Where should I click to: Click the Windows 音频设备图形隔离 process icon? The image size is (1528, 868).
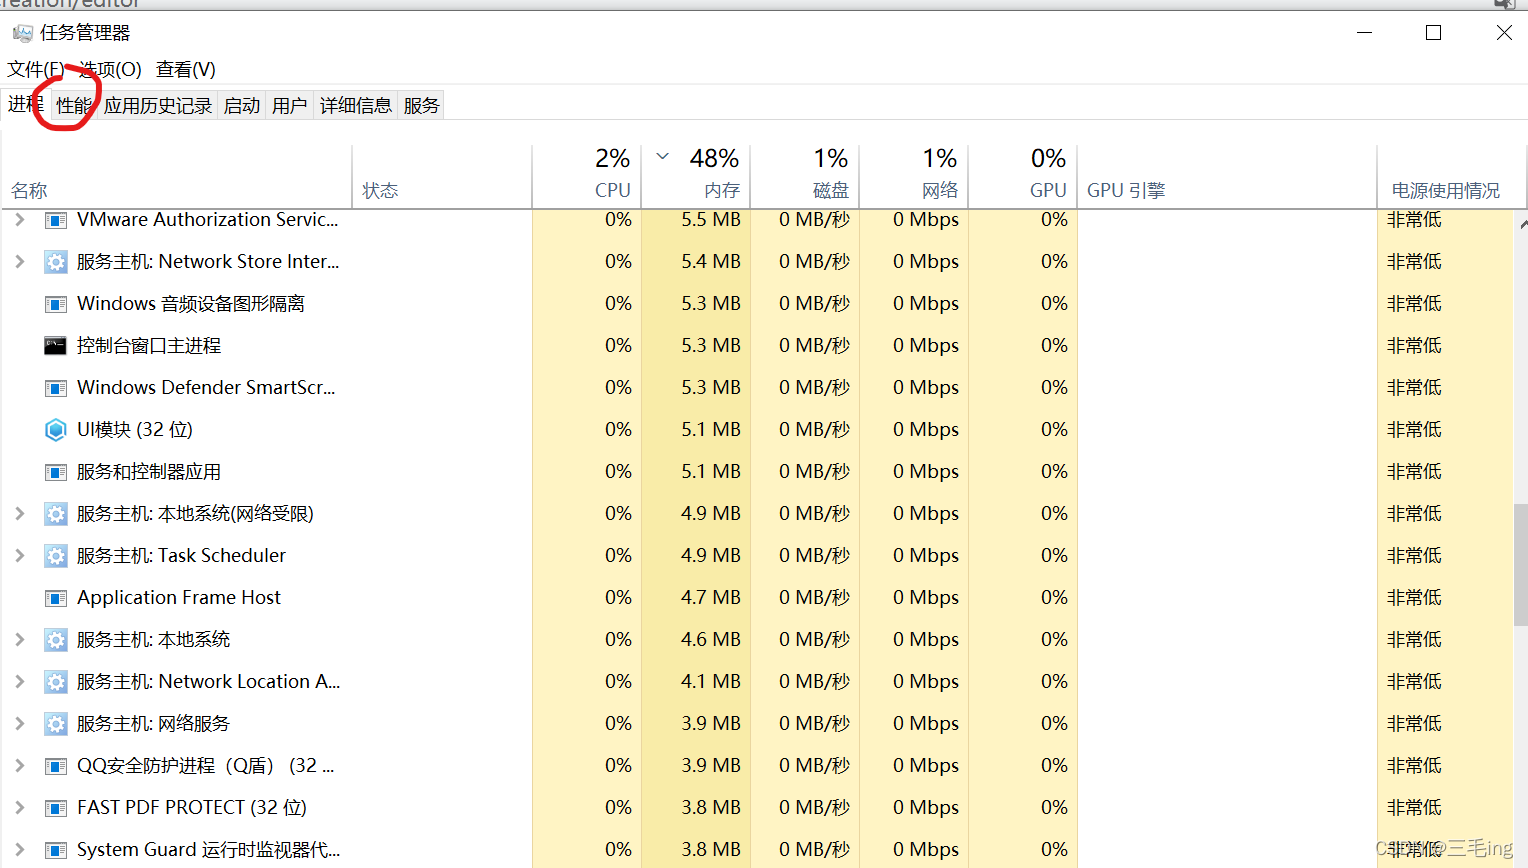[x=56, y=304]
